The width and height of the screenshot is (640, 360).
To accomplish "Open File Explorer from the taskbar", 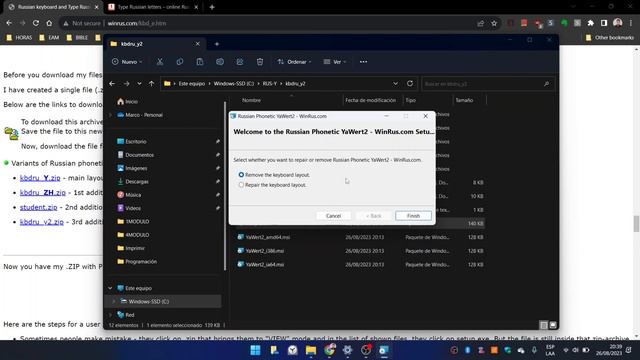I will tap(311, 350).
